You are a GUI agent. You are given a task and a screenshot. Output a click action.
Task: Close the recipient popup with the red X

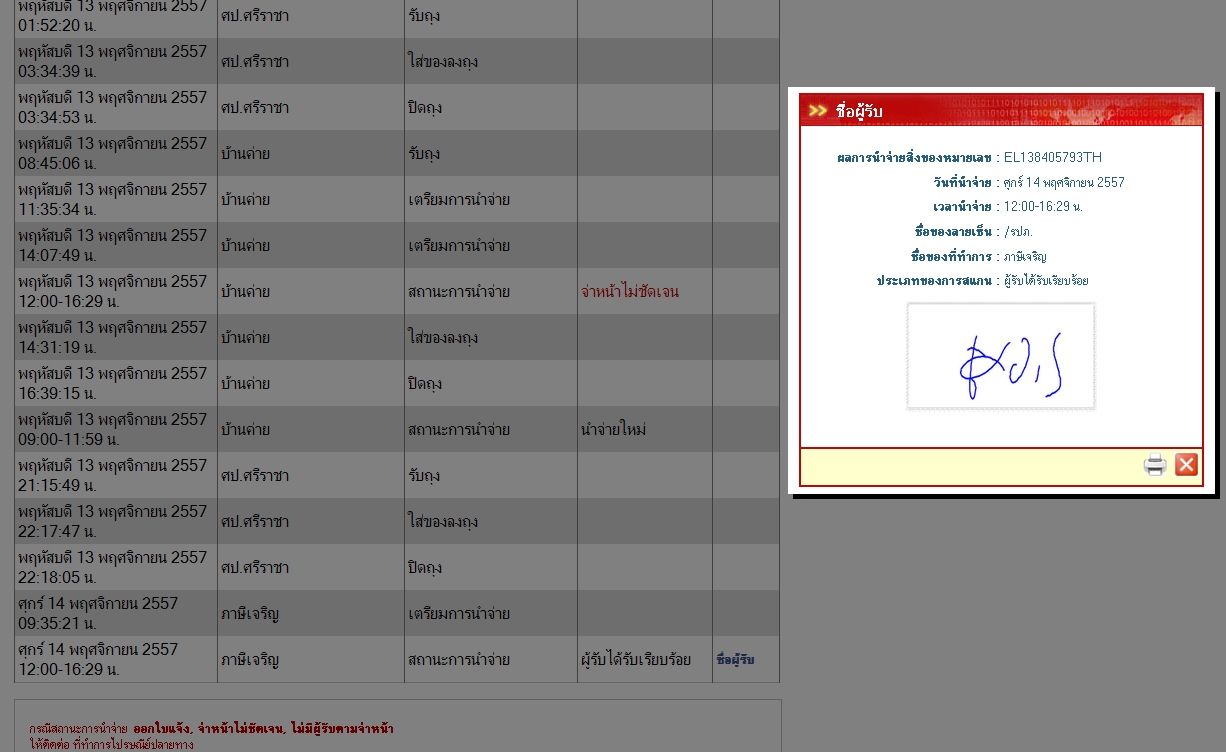(1186, 465)
